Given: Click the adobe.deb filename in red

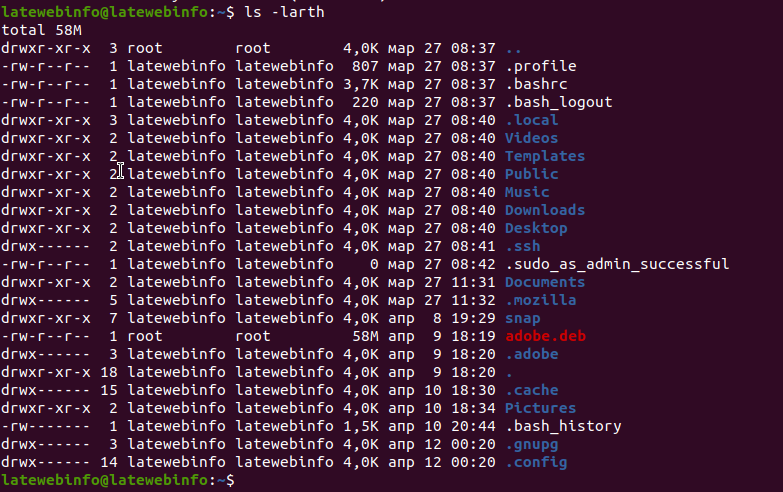Looking at the screenshot, I should [x=545, y=336].
